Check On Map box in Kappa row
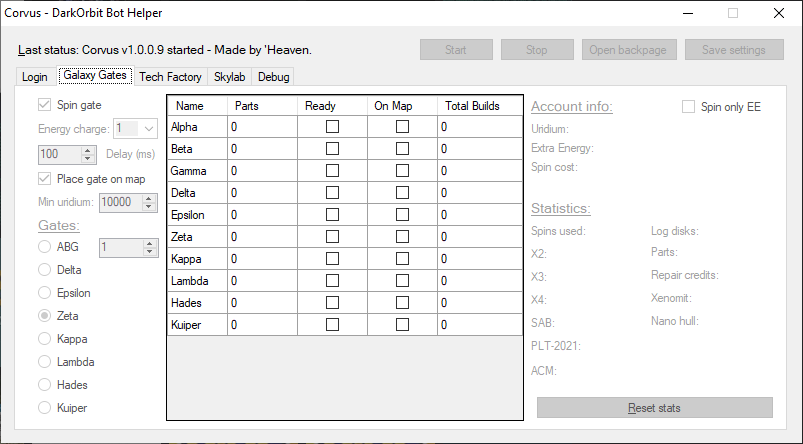Viewport: 803px width, 444px height. tap(403, 259)
